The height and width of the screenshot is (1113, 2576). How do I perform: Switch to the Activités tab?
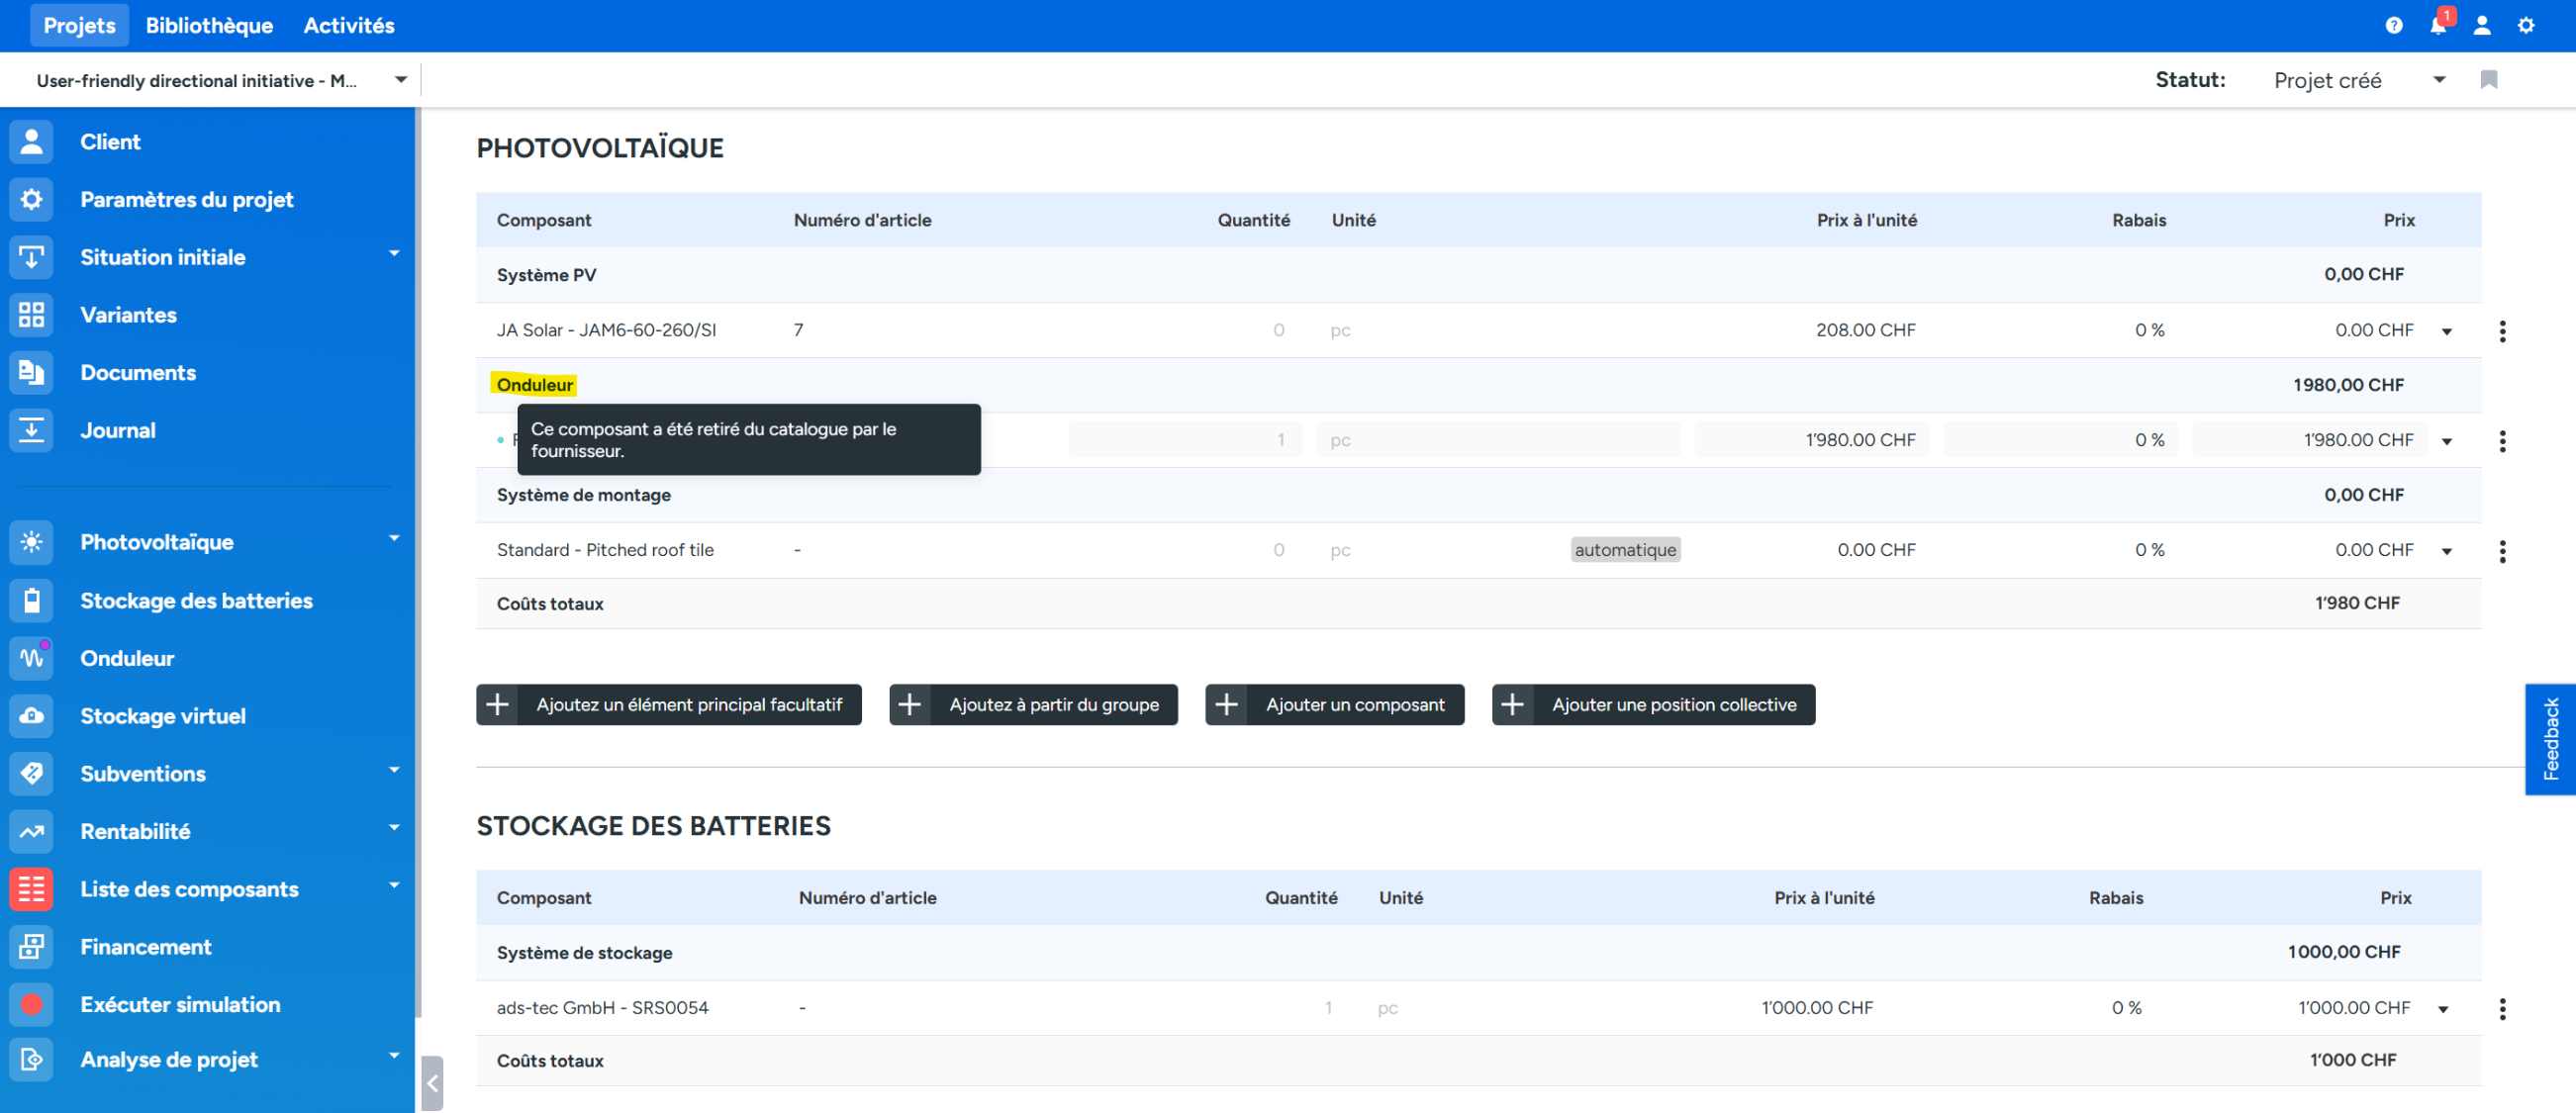(348, 26)
